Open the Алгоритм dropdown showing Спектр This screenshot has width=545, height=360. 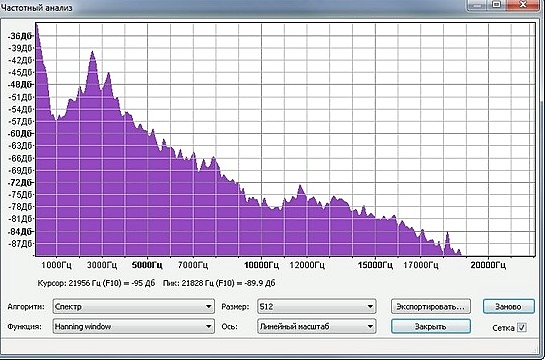134,306
